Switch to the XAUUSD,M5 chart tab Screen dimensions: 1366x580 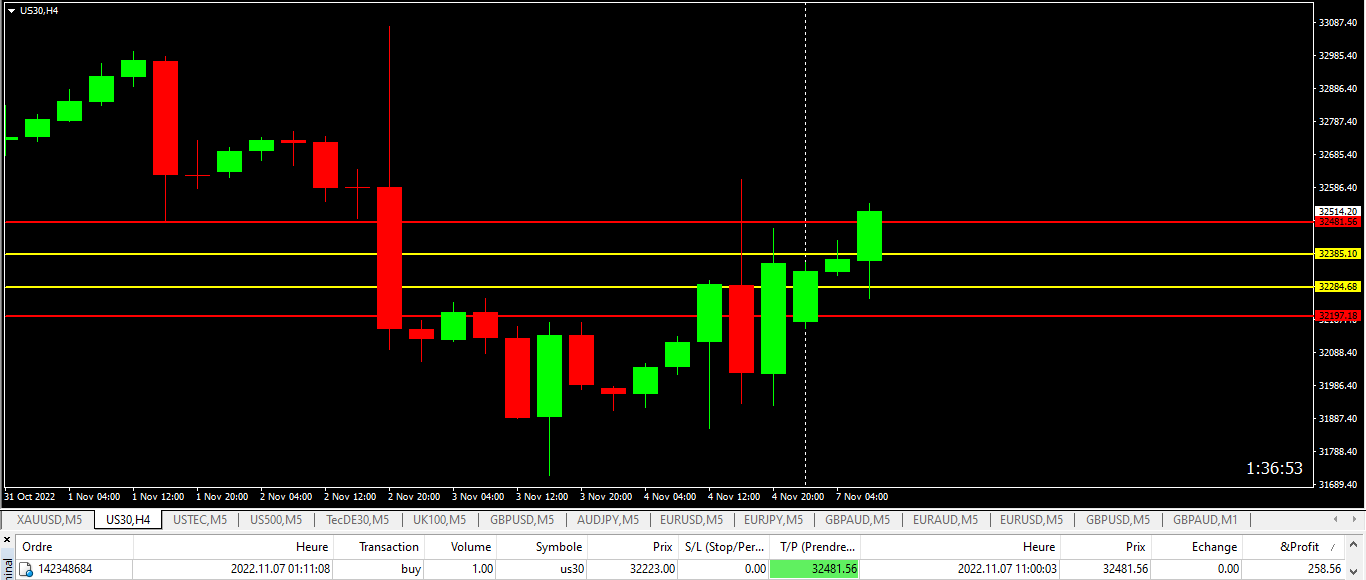point(50,520)
